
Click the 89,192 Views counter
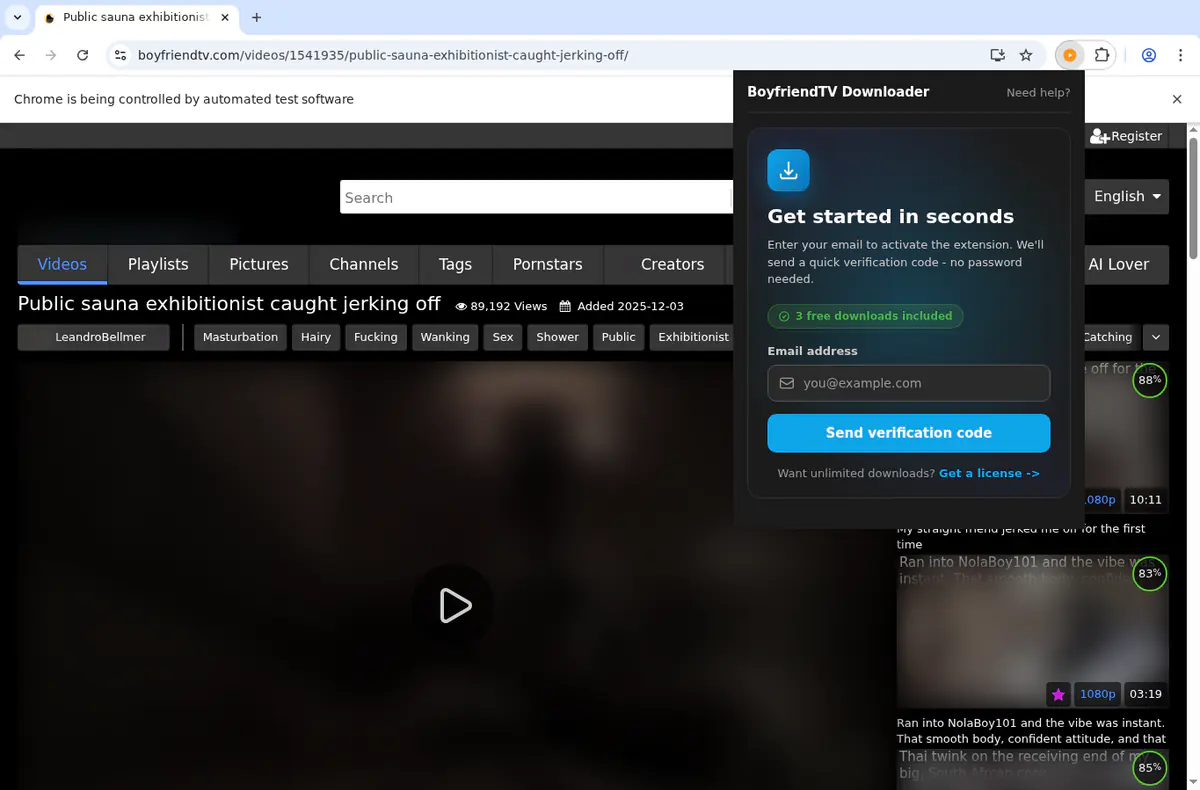(501, 306)
